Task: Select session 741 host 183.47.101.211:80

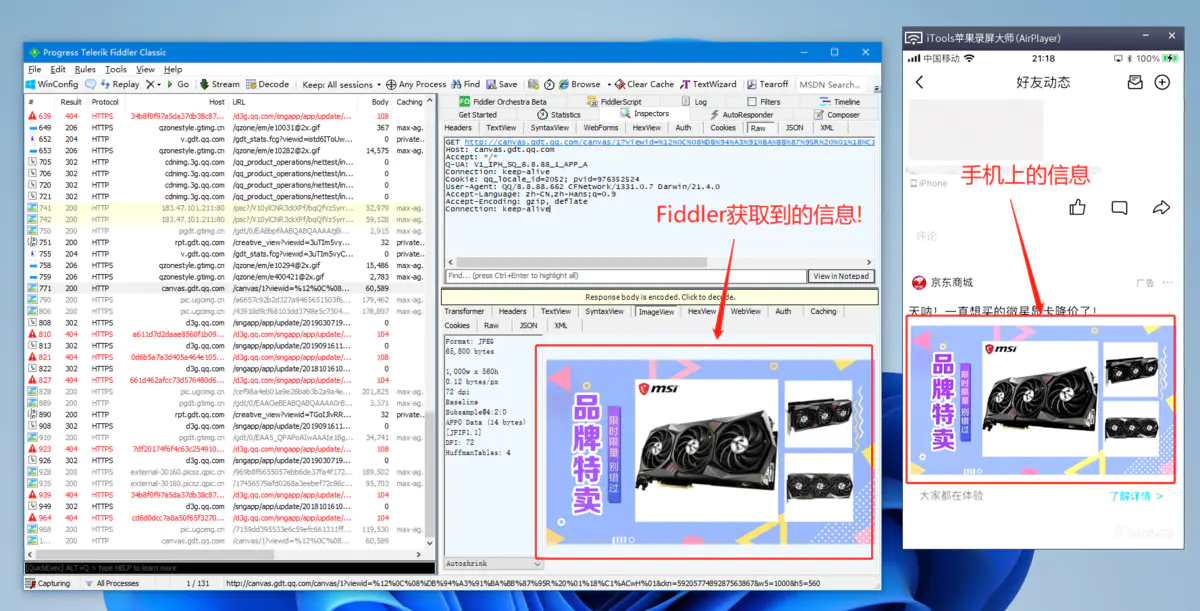Action: (225, 208)
